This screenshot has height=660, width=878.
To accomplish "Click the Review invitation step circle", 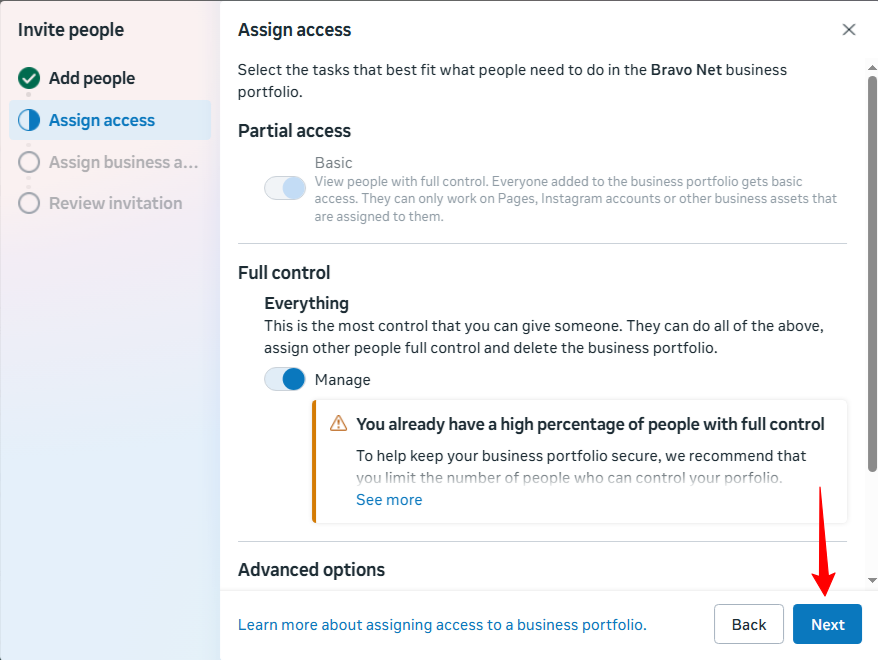I will [29, 203].
